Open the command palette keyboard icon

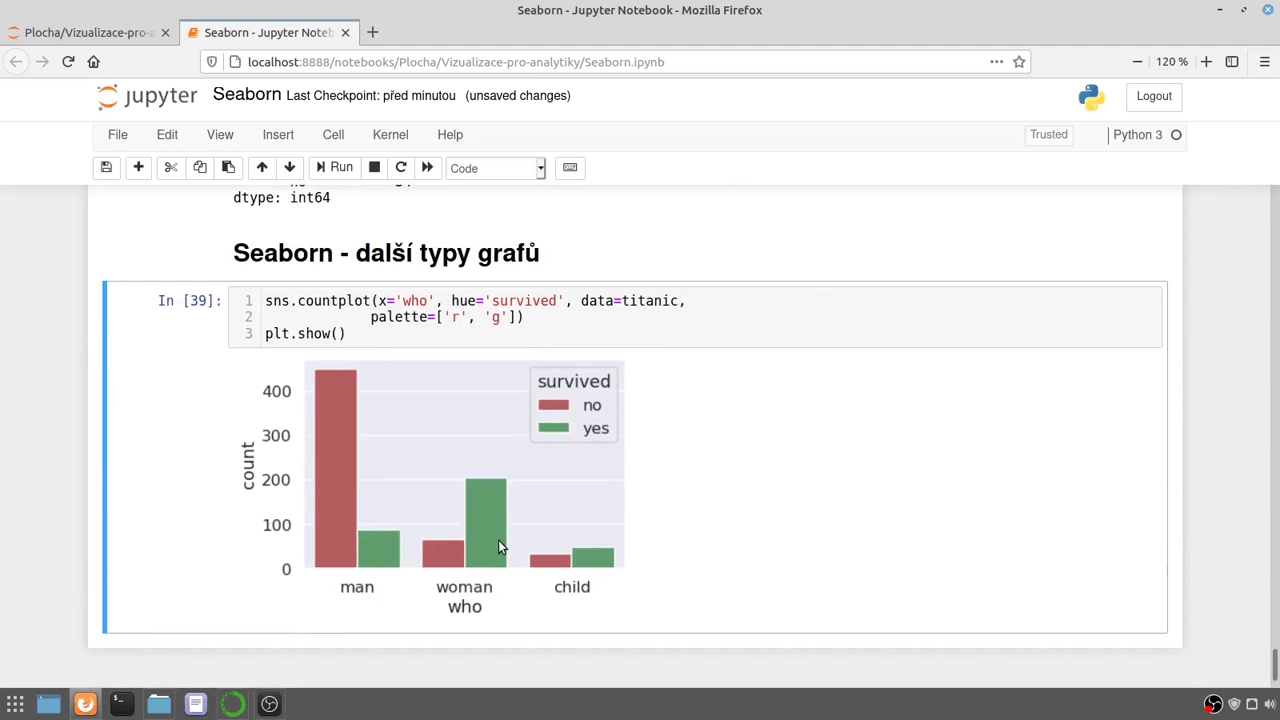coord(570,168)
